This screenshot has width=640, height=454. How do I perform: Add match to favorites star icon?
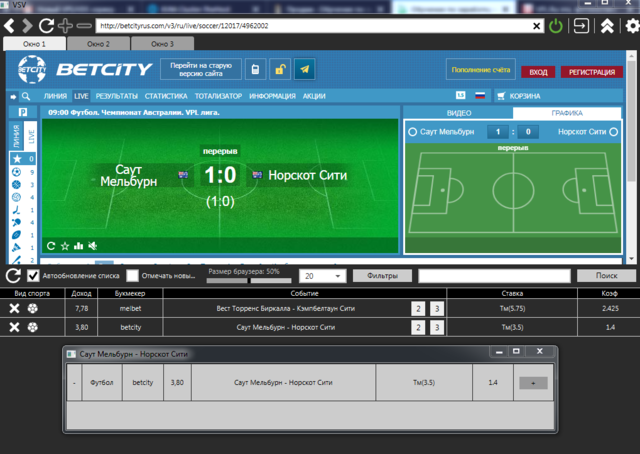point(65,246)
